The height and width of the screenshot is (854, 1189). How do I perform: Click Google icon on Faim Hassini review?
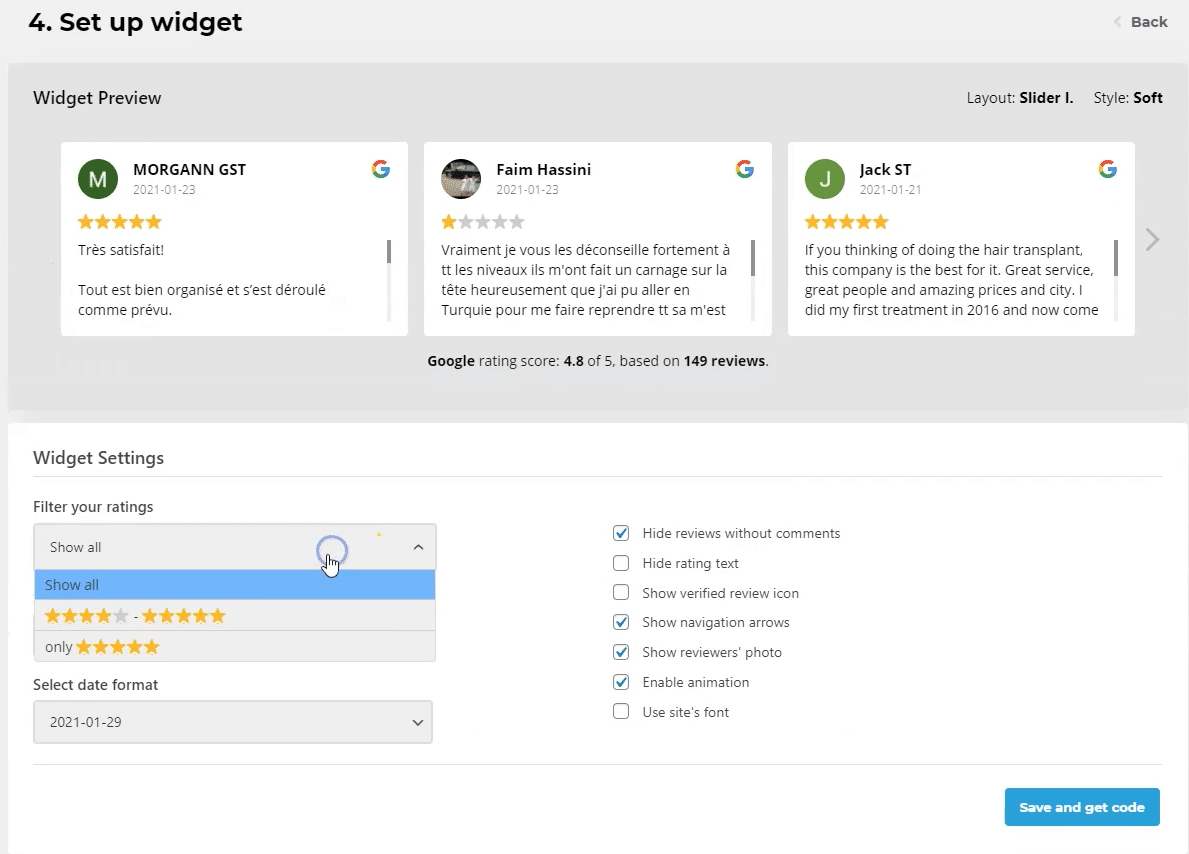(x=745, y=169)
